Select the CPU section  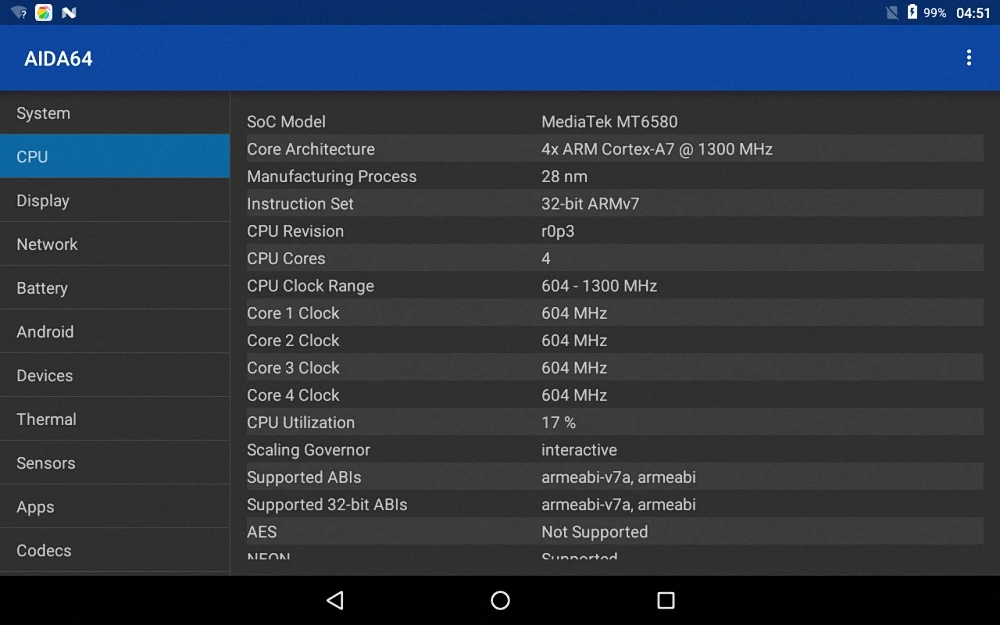point(115,156)
